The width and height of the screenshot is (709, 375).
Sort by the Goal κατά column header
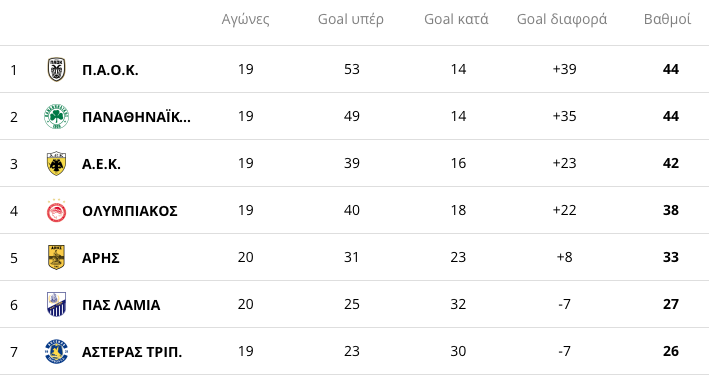pos(456,19)
